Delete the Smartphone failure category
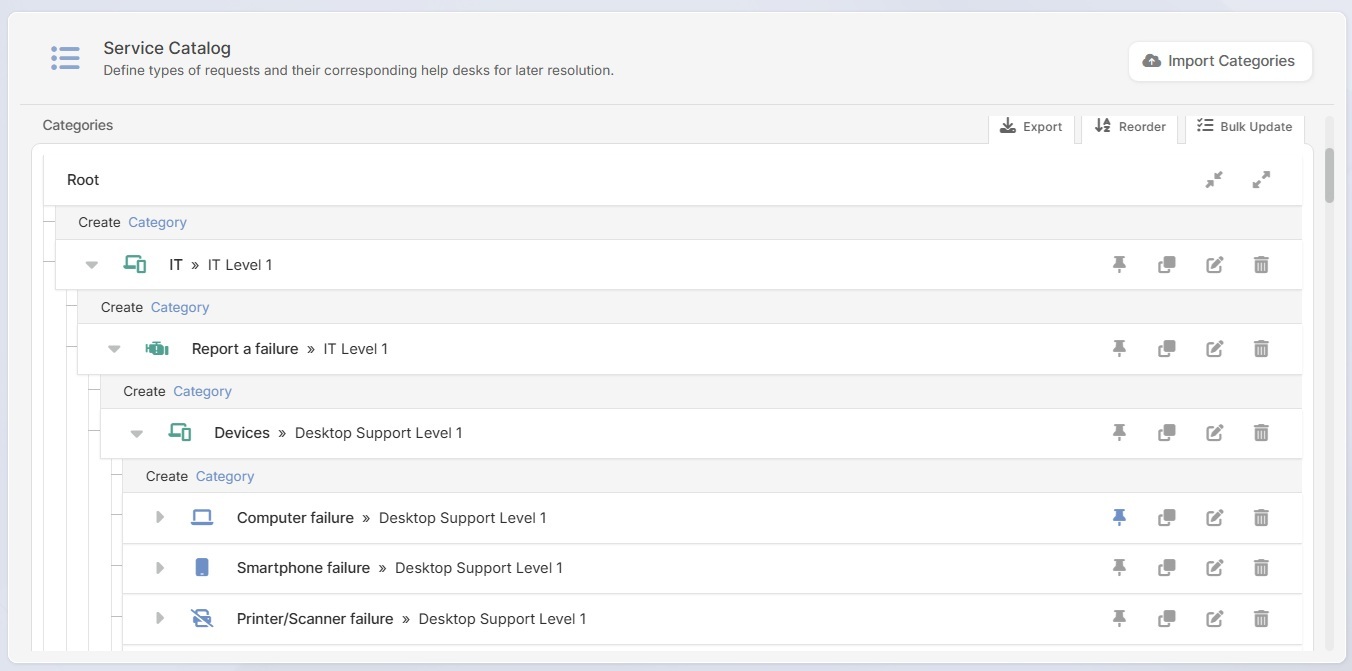 [1261, 568]
